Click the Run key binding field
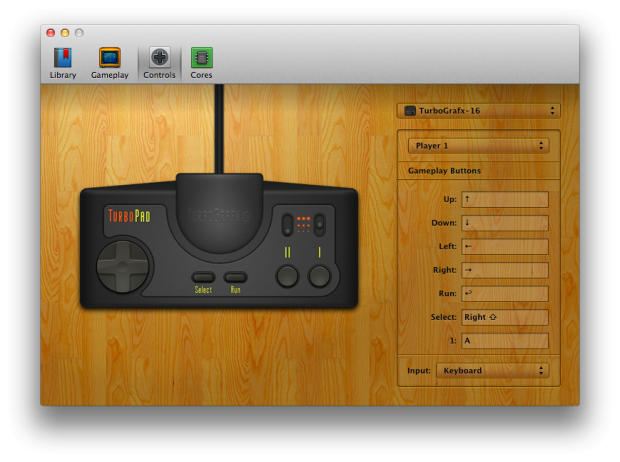Viewport: 620px width, 462px height. (505, 293)
